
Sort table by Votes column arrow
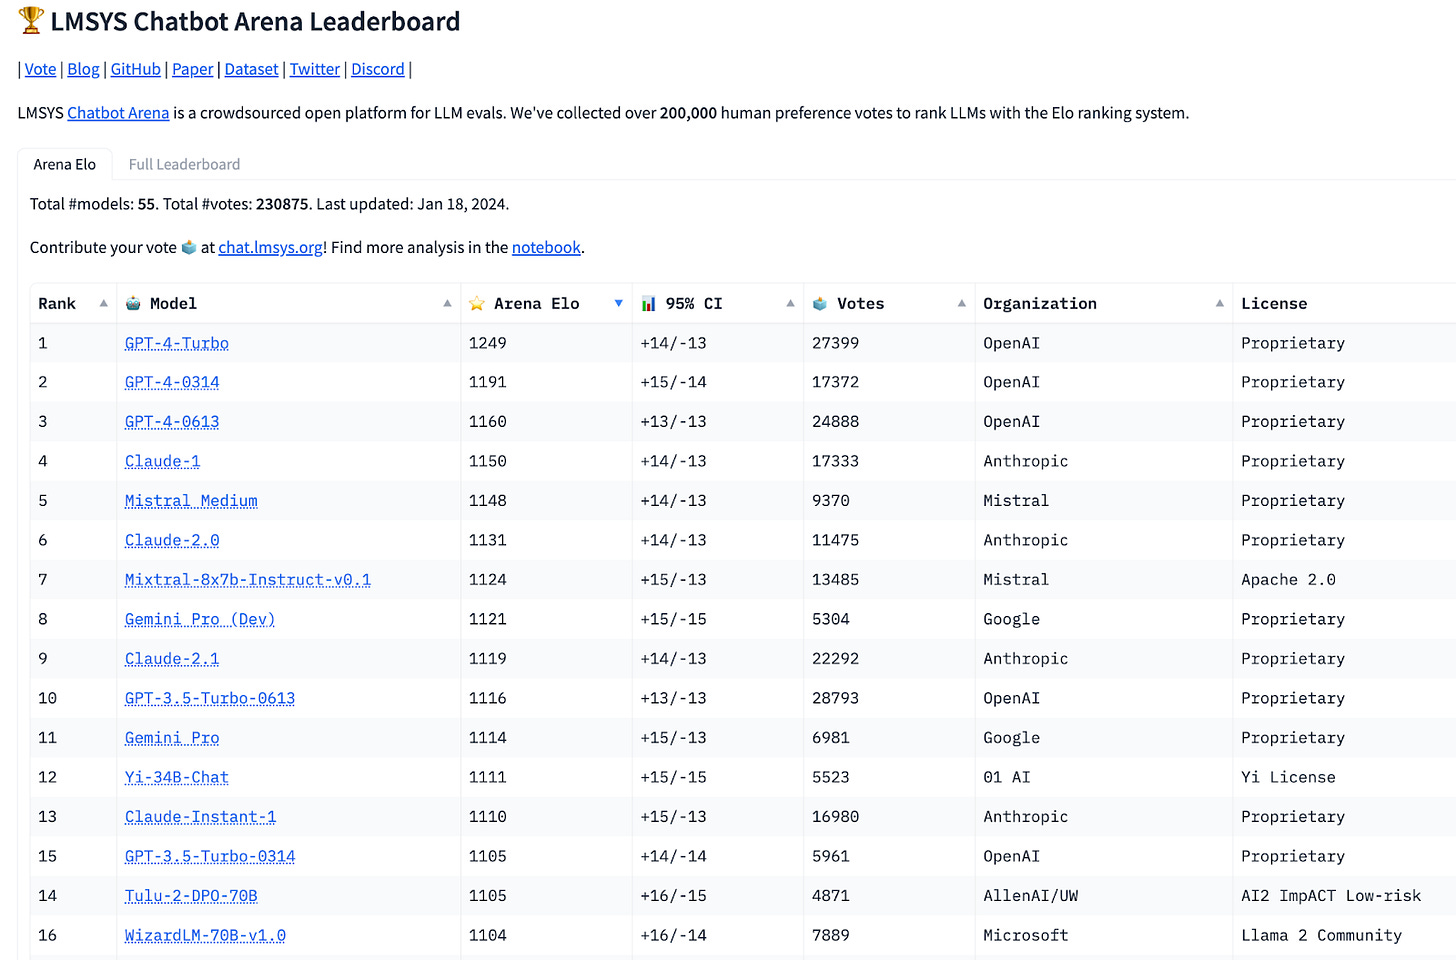(x=962, y=303)
